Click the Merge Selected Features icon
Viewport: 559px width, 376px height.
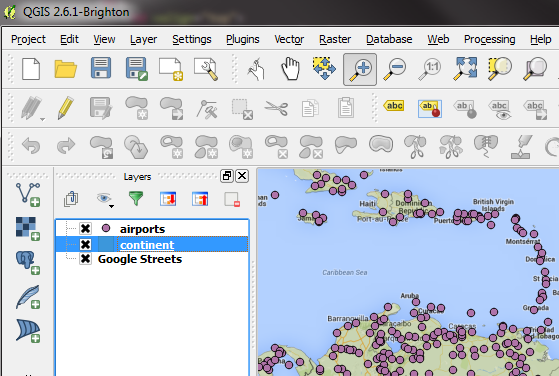tap(486, 146)
